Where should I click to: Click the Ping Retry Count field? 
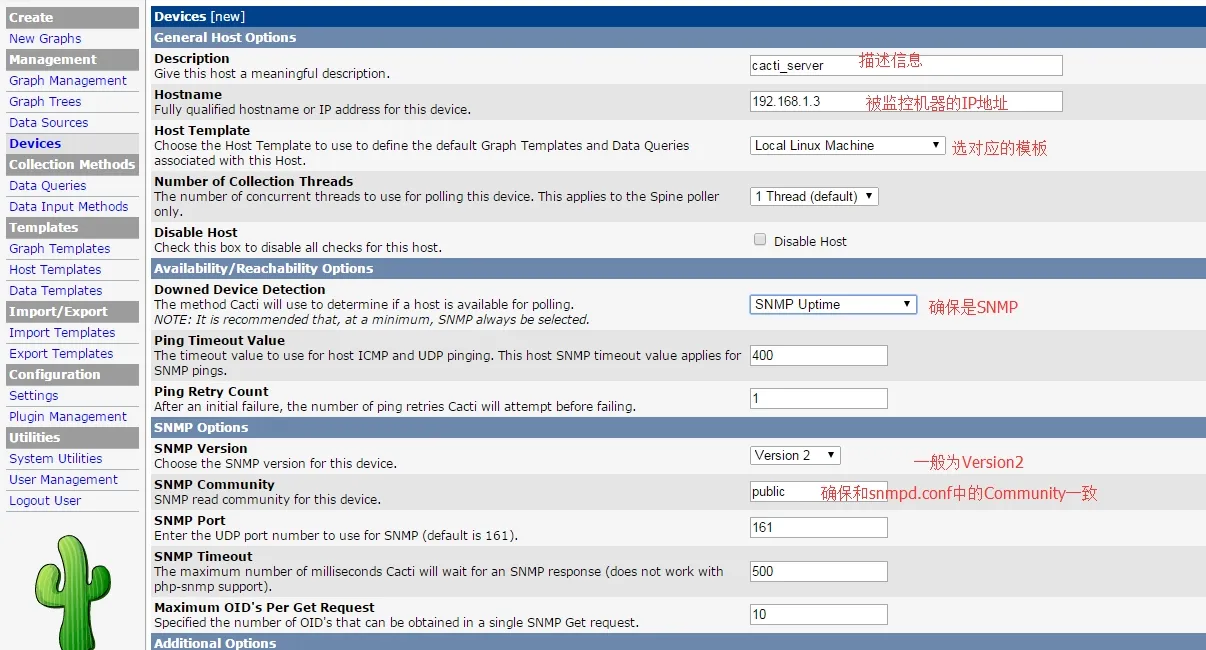click(x=819, y=398)
